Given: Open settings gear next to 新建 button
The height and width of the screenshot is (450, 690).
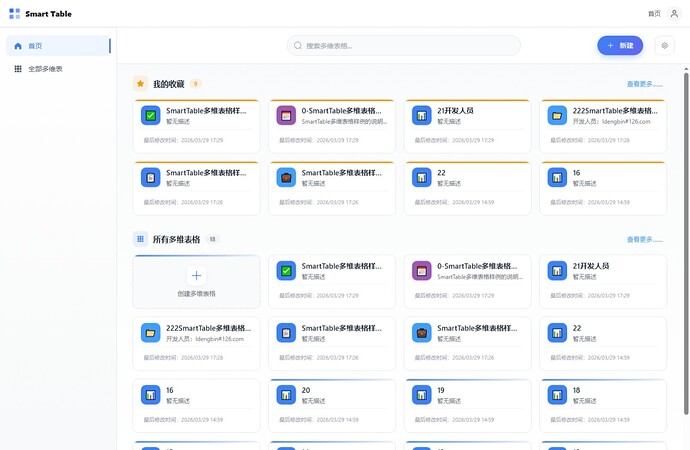Looking at the screenshot, I should tap(664, 45).
